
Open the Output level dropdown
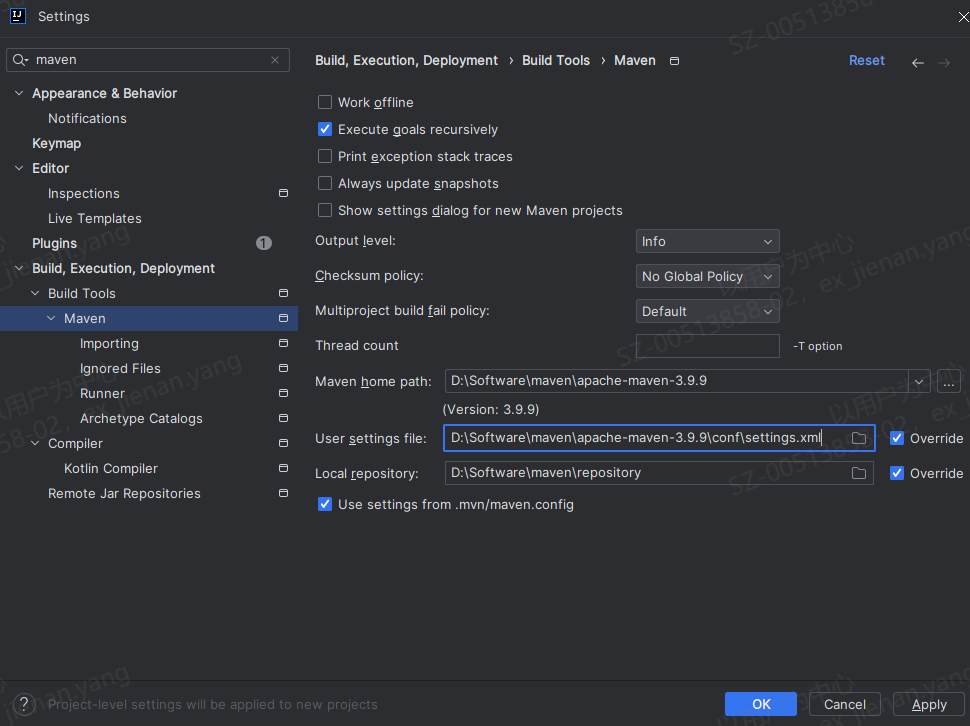coord(707,241)
